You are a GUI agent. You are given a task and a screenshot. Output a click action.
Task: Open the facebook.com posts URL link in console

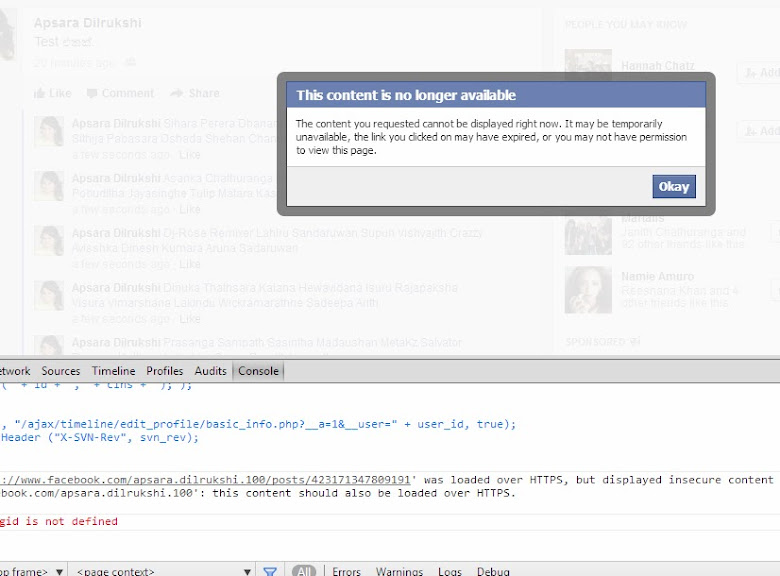[205, 480]
